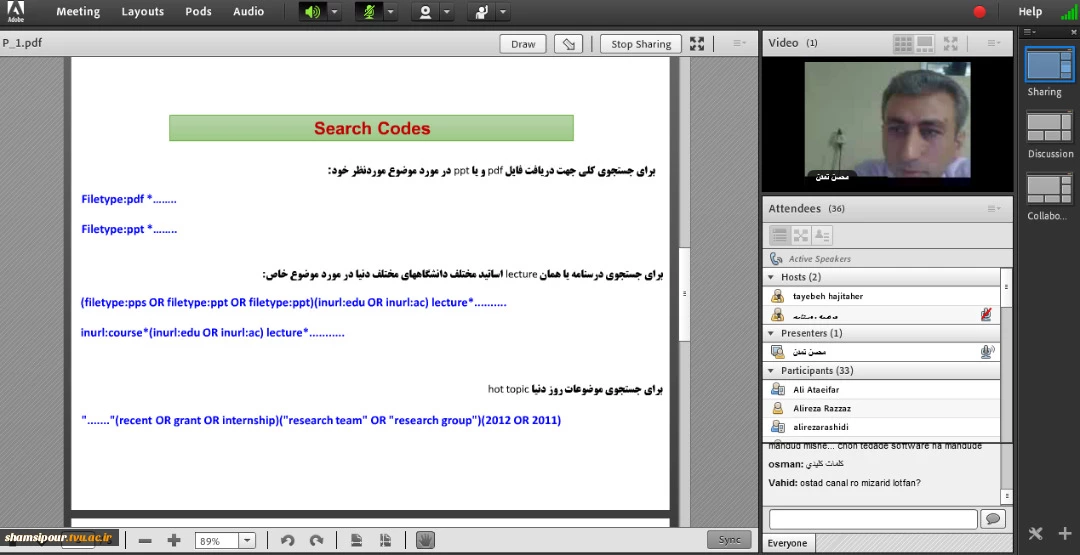Expand the speaker options dropdown arrow

tap(334, 12)
